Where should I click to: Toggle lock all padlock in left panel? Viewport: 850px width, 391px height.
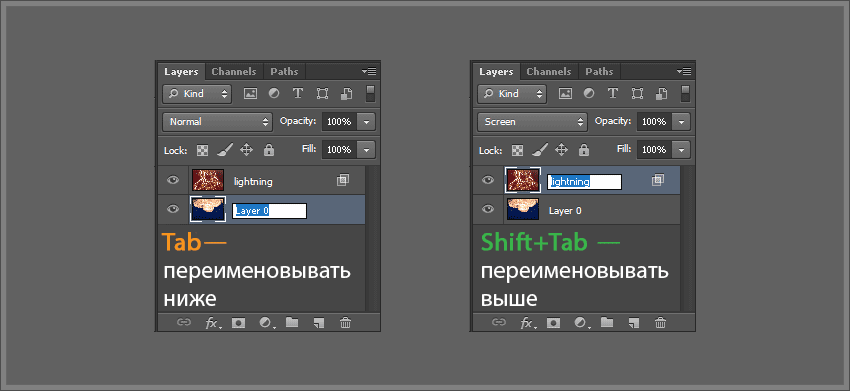[x=268, y=150]
